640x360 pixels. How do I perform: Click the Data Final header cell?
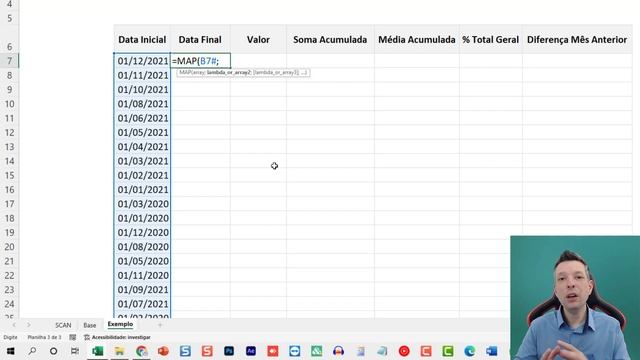pos(200,40)
